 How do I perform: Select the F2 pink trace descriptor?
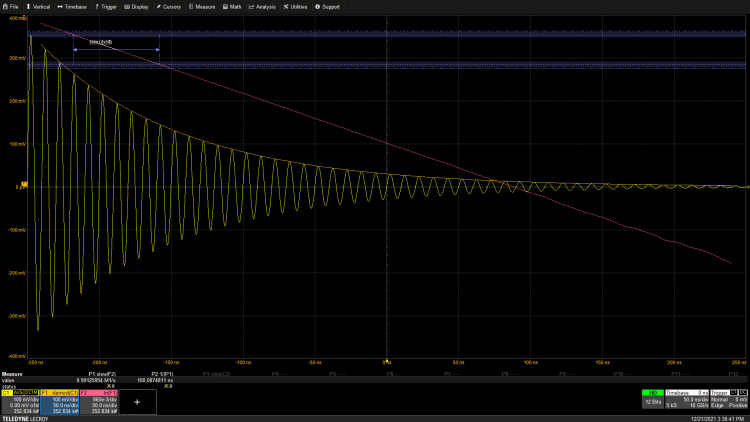[98, 400]
